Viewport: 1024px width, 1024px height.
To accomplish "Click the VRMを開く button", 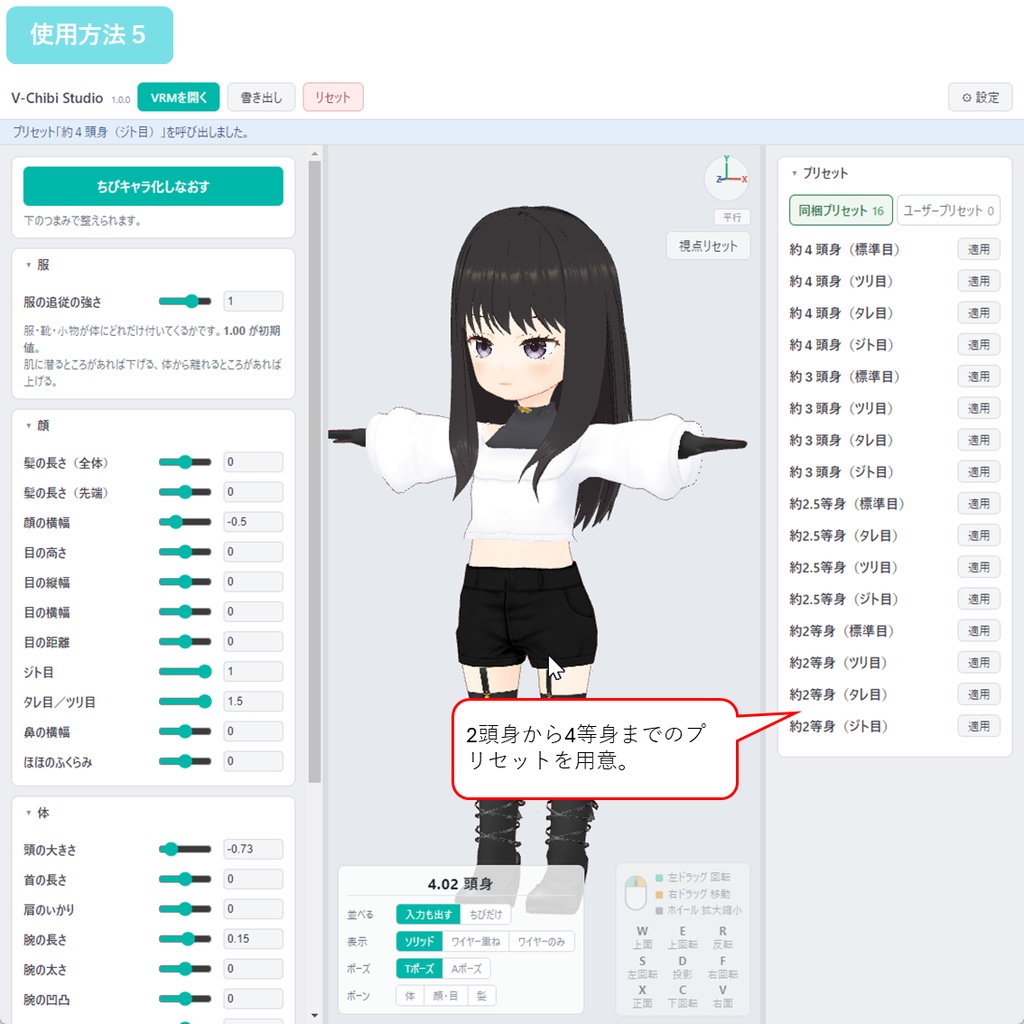I will [x=178, y=97].
